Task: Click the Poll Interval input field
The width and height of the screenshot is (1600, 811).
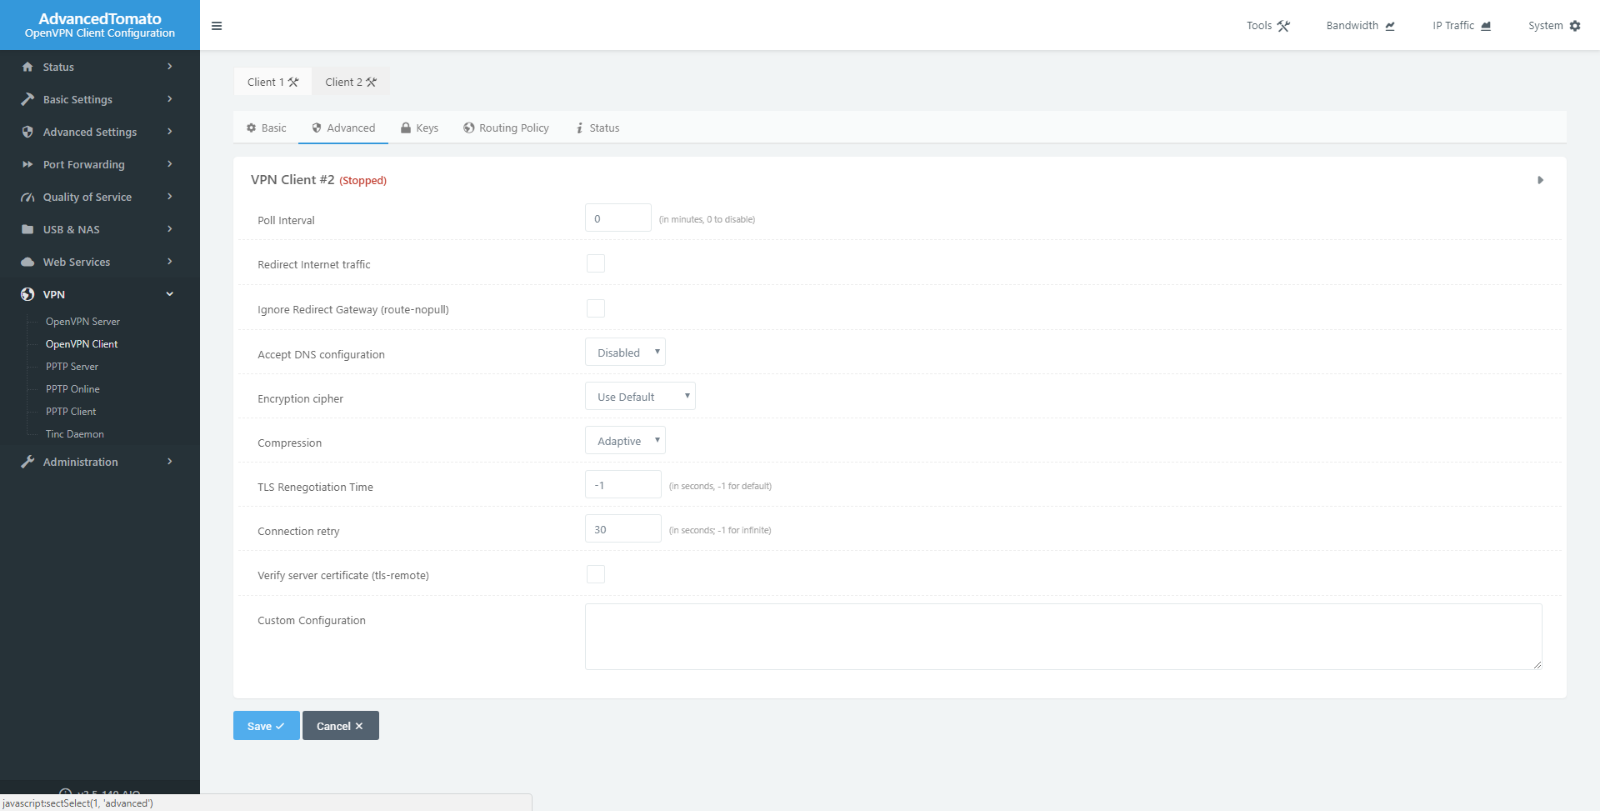Action: 618,218
